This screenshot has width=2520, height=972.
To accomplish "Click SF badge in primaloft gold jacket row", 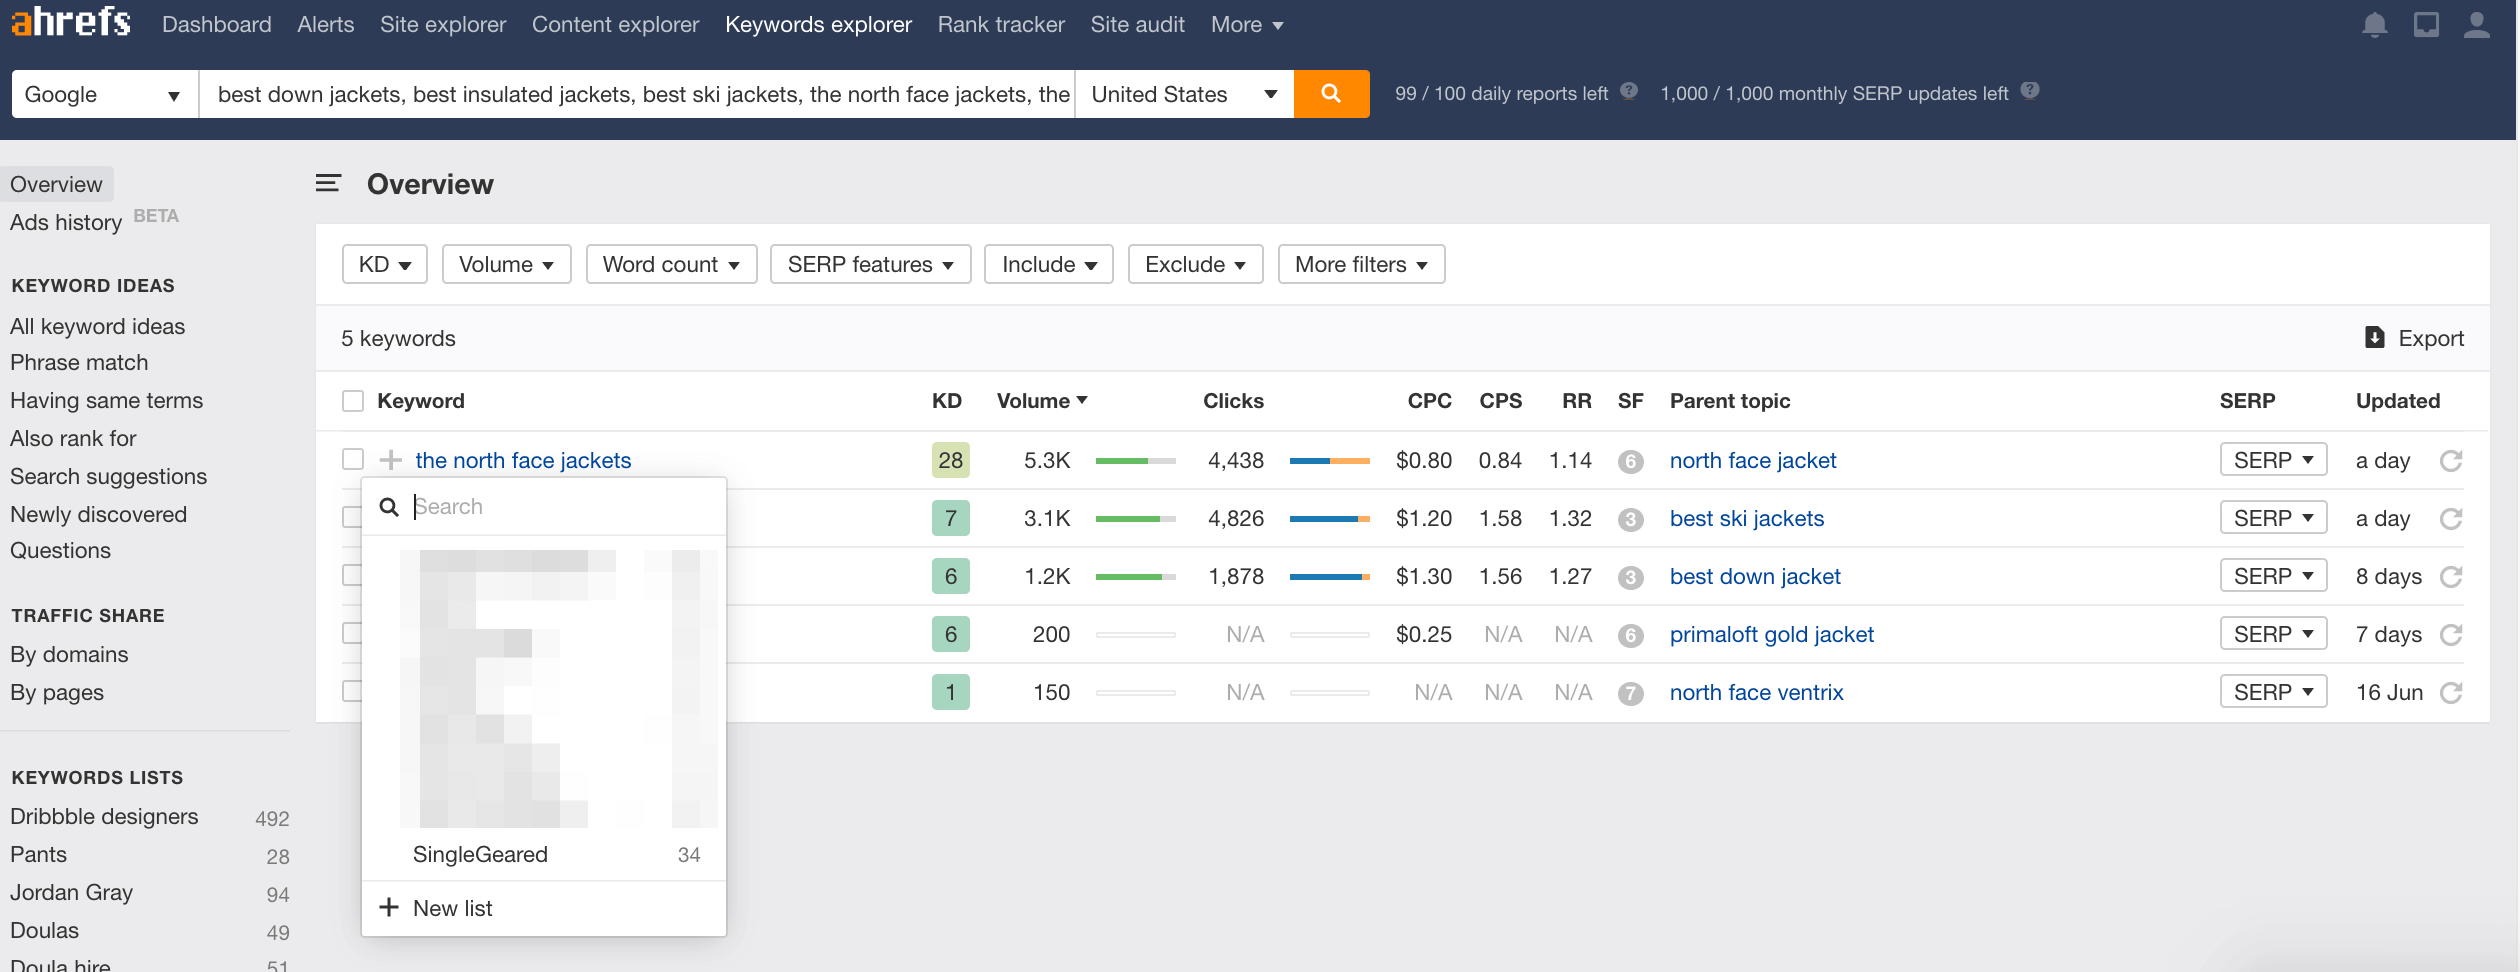I will point(1630,635).
